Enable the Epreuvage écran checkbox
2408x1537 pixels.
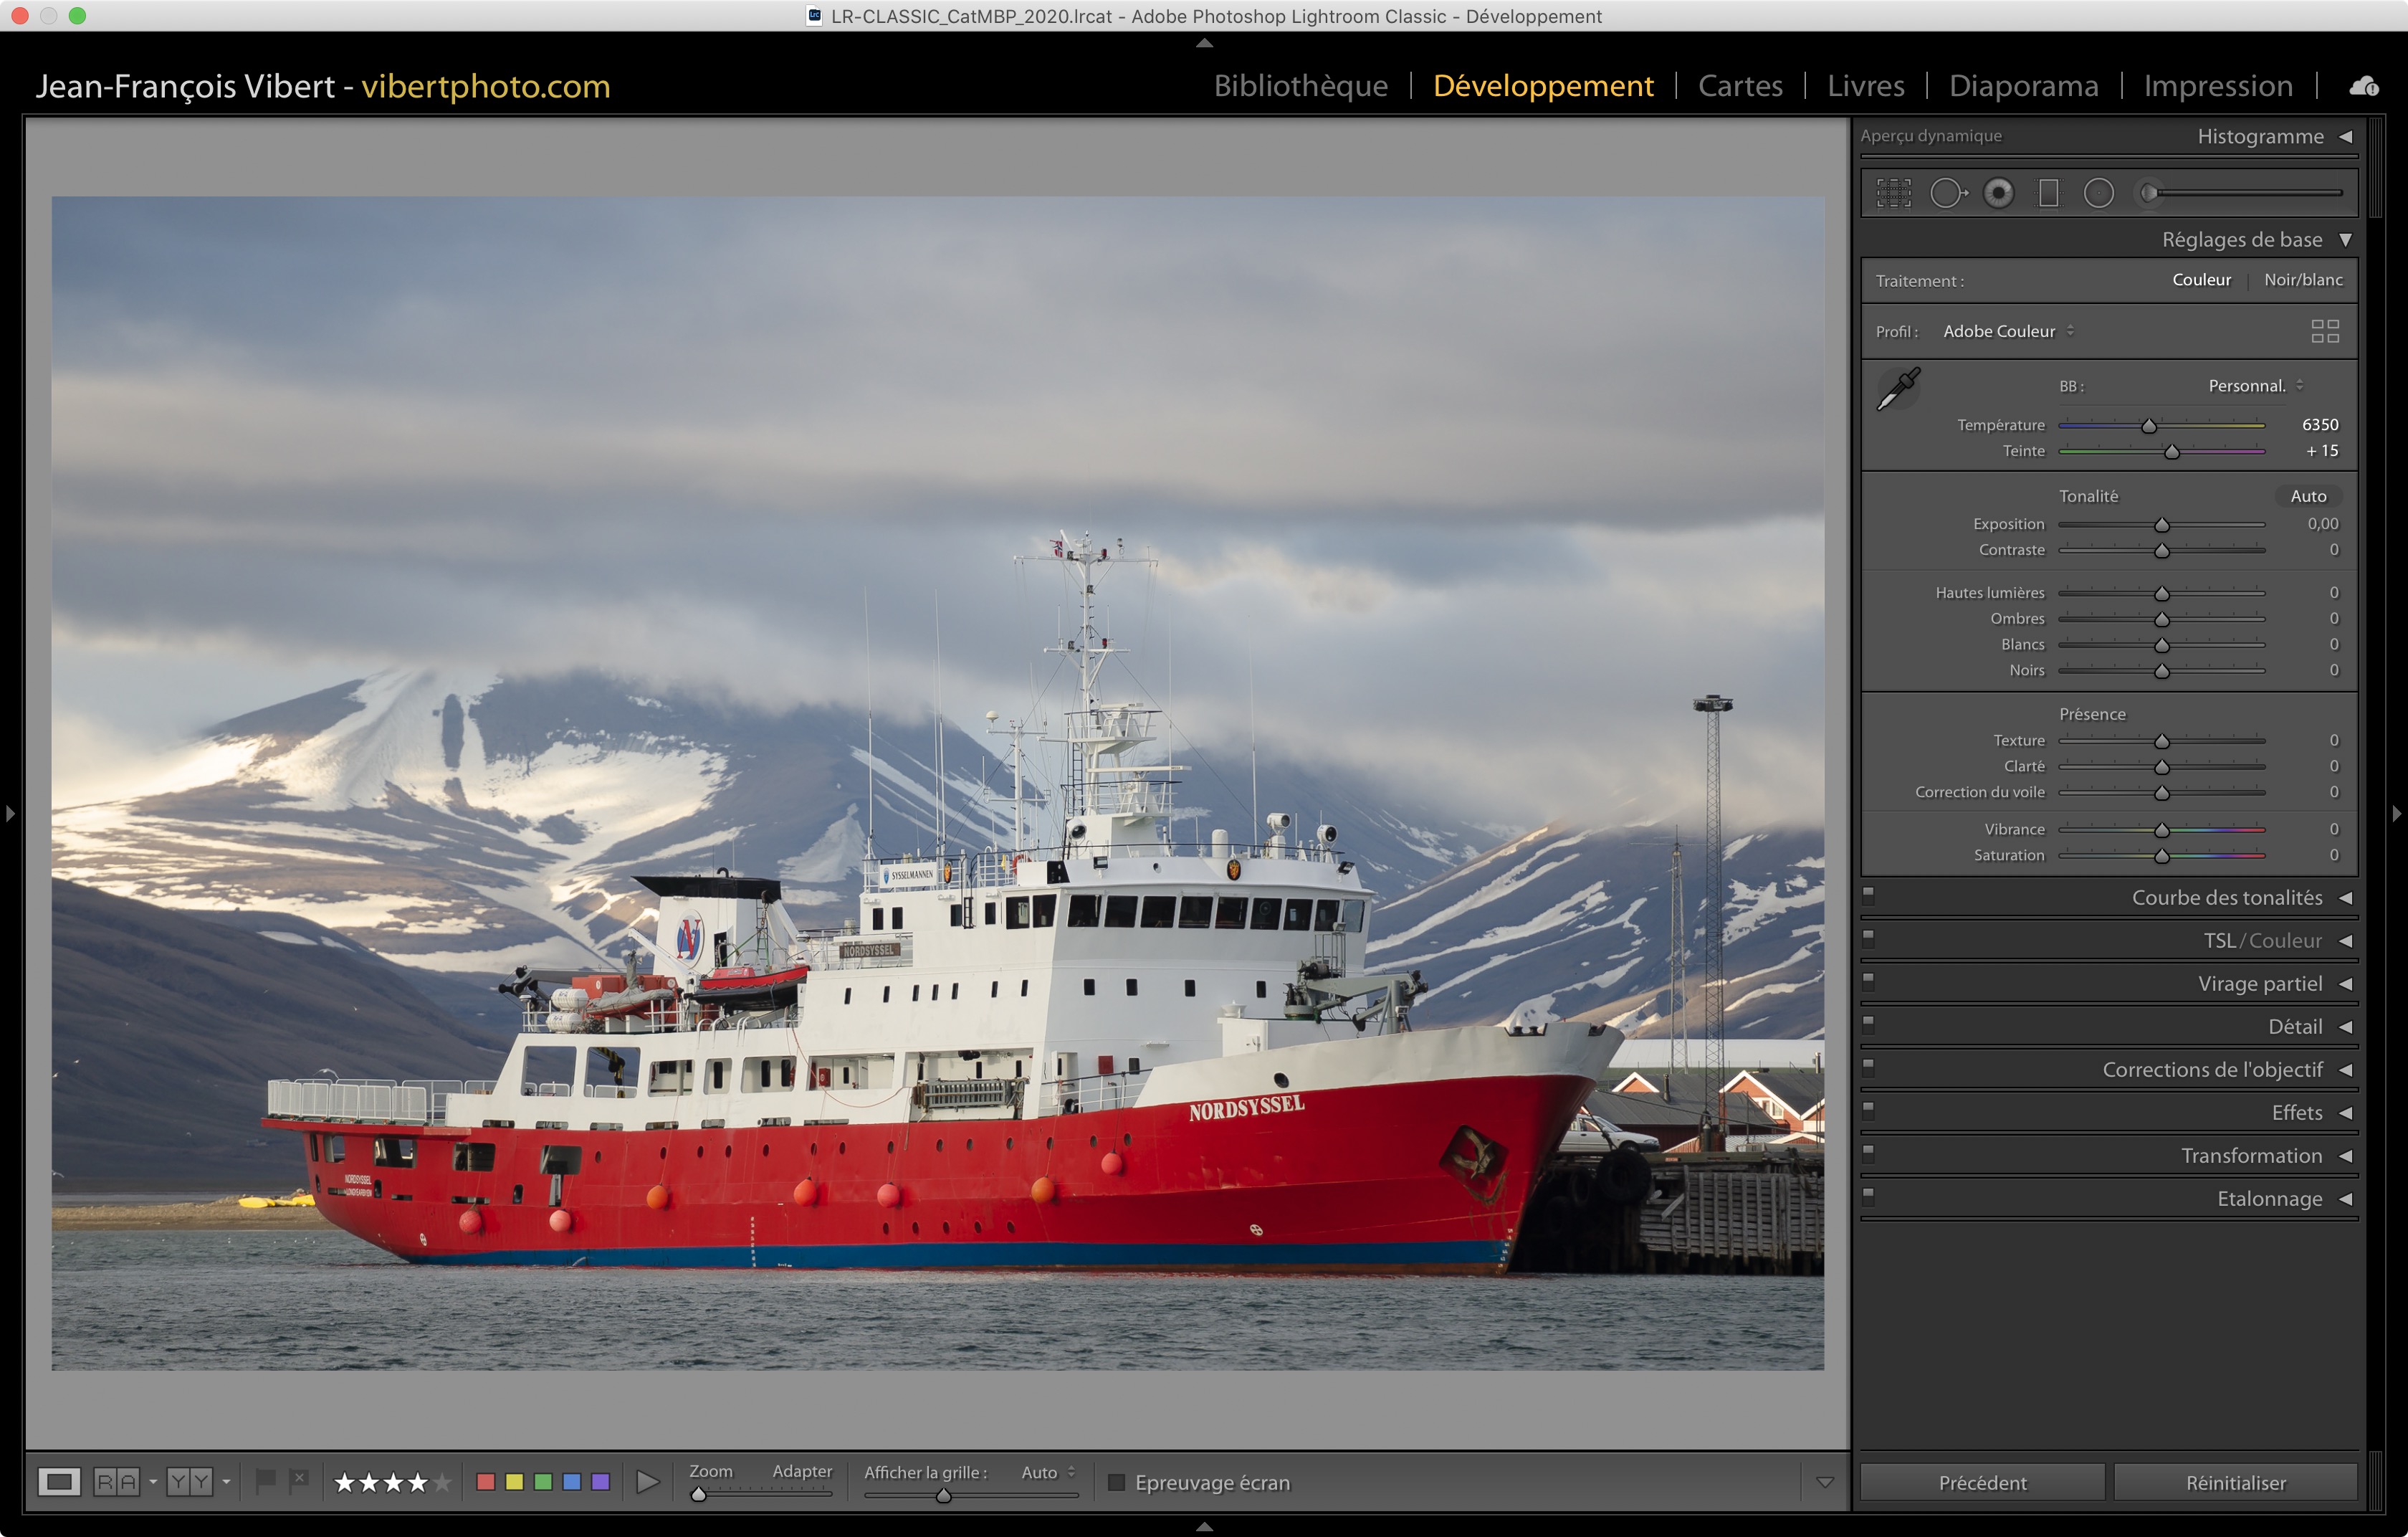pos(1116,1482)
